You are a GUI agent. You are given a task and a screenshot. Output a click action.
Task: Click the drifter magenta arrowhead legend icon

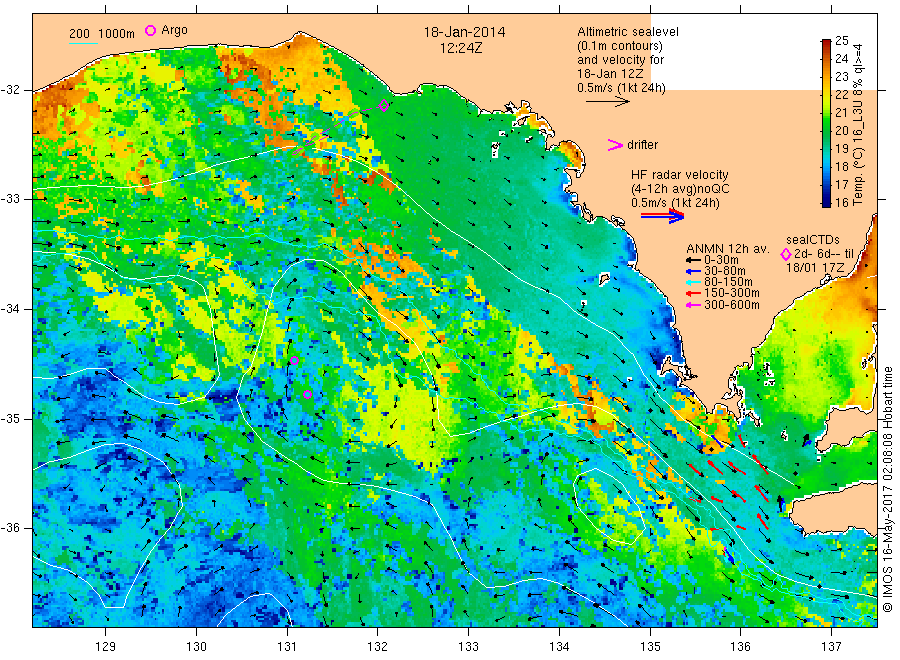click(x=615, y=145)
